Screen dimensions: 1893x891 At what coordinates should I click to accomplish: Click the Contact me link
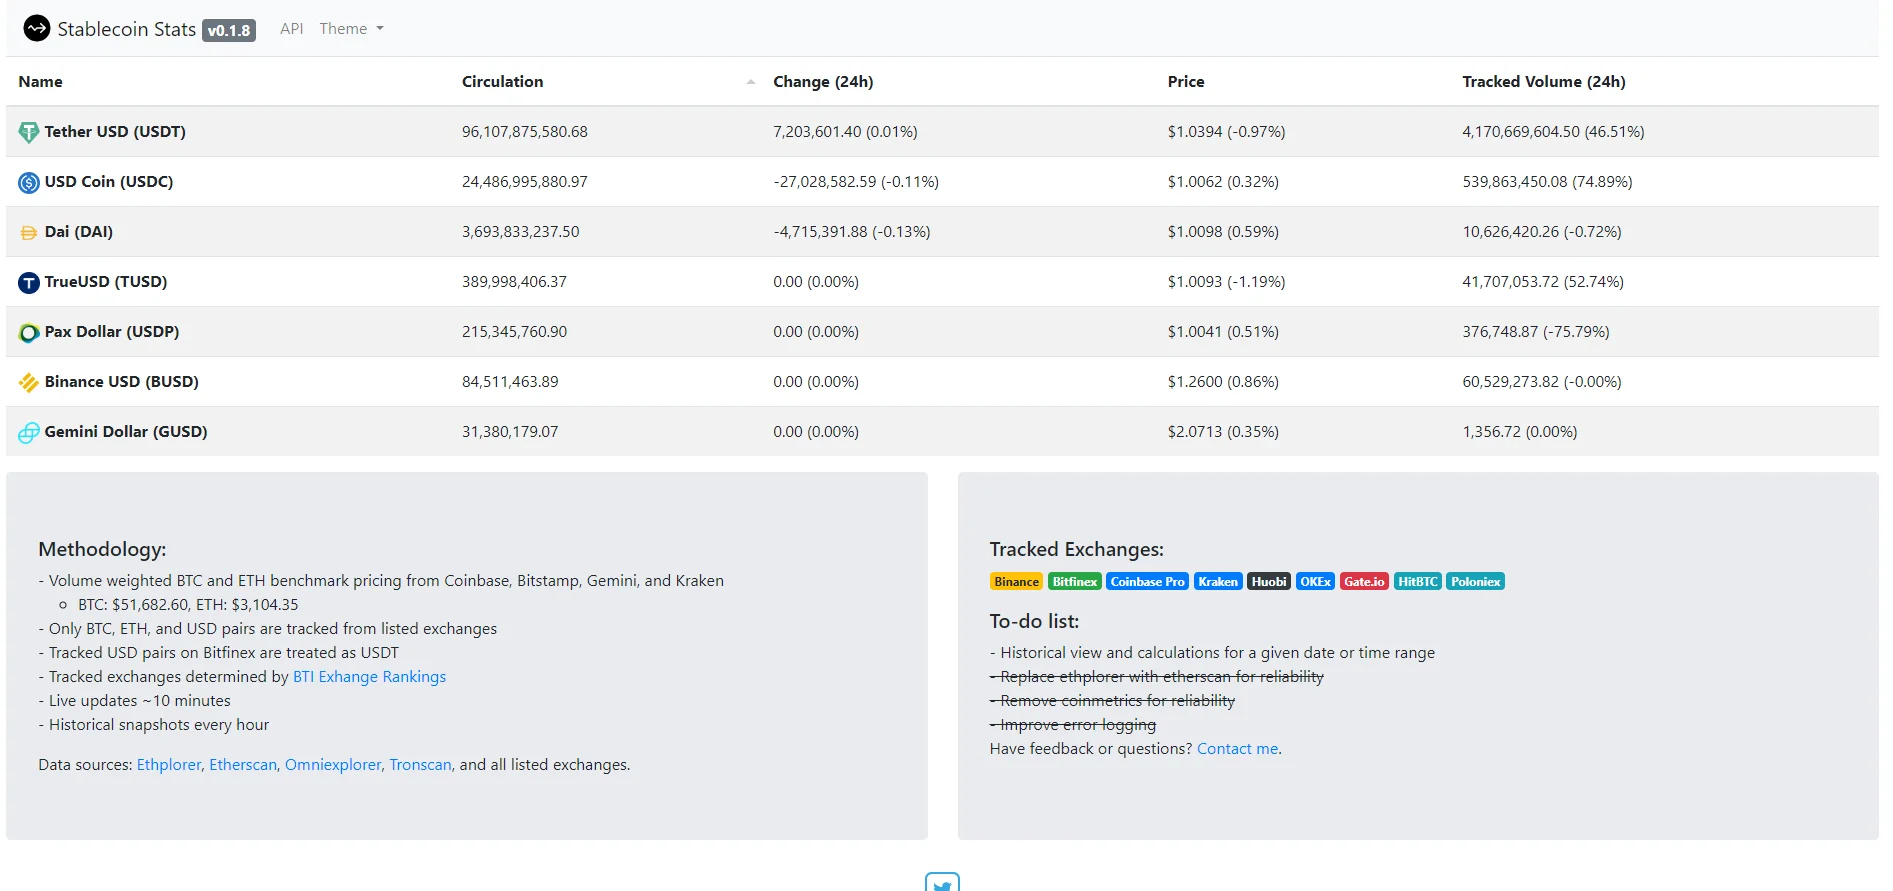pos(1237,749)
